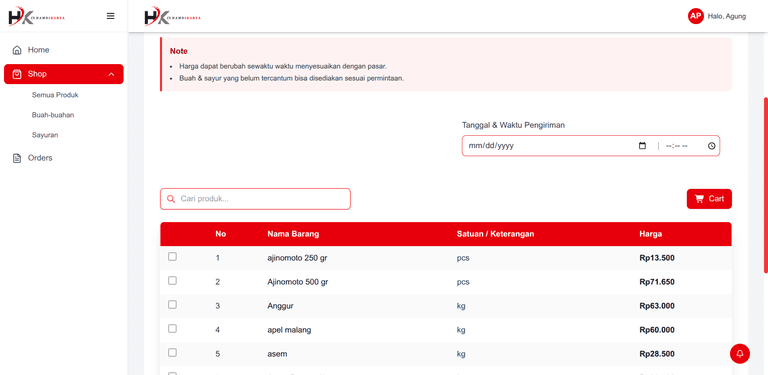Select the Anggur row checkbox

click(x=172, y=305)
